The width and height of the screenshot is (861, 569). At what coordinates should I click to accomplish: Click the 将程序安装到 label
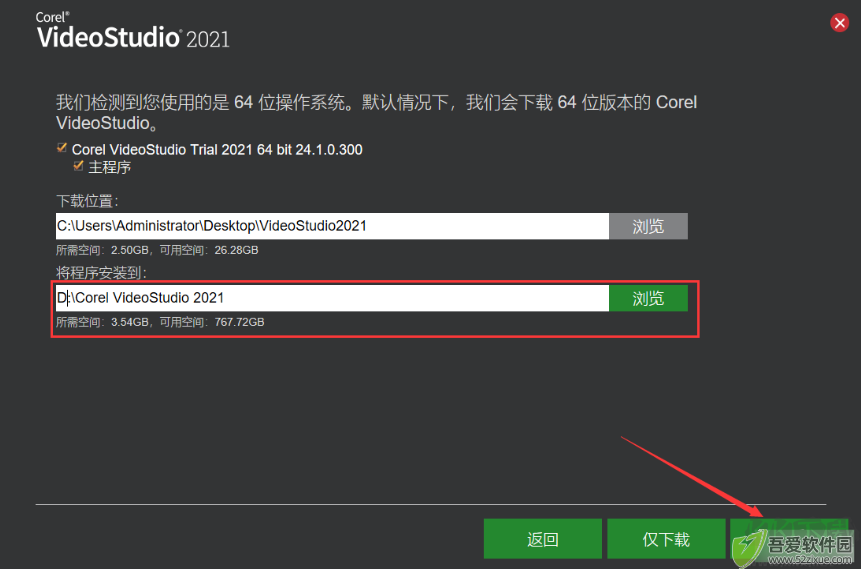tap(101, 273)
